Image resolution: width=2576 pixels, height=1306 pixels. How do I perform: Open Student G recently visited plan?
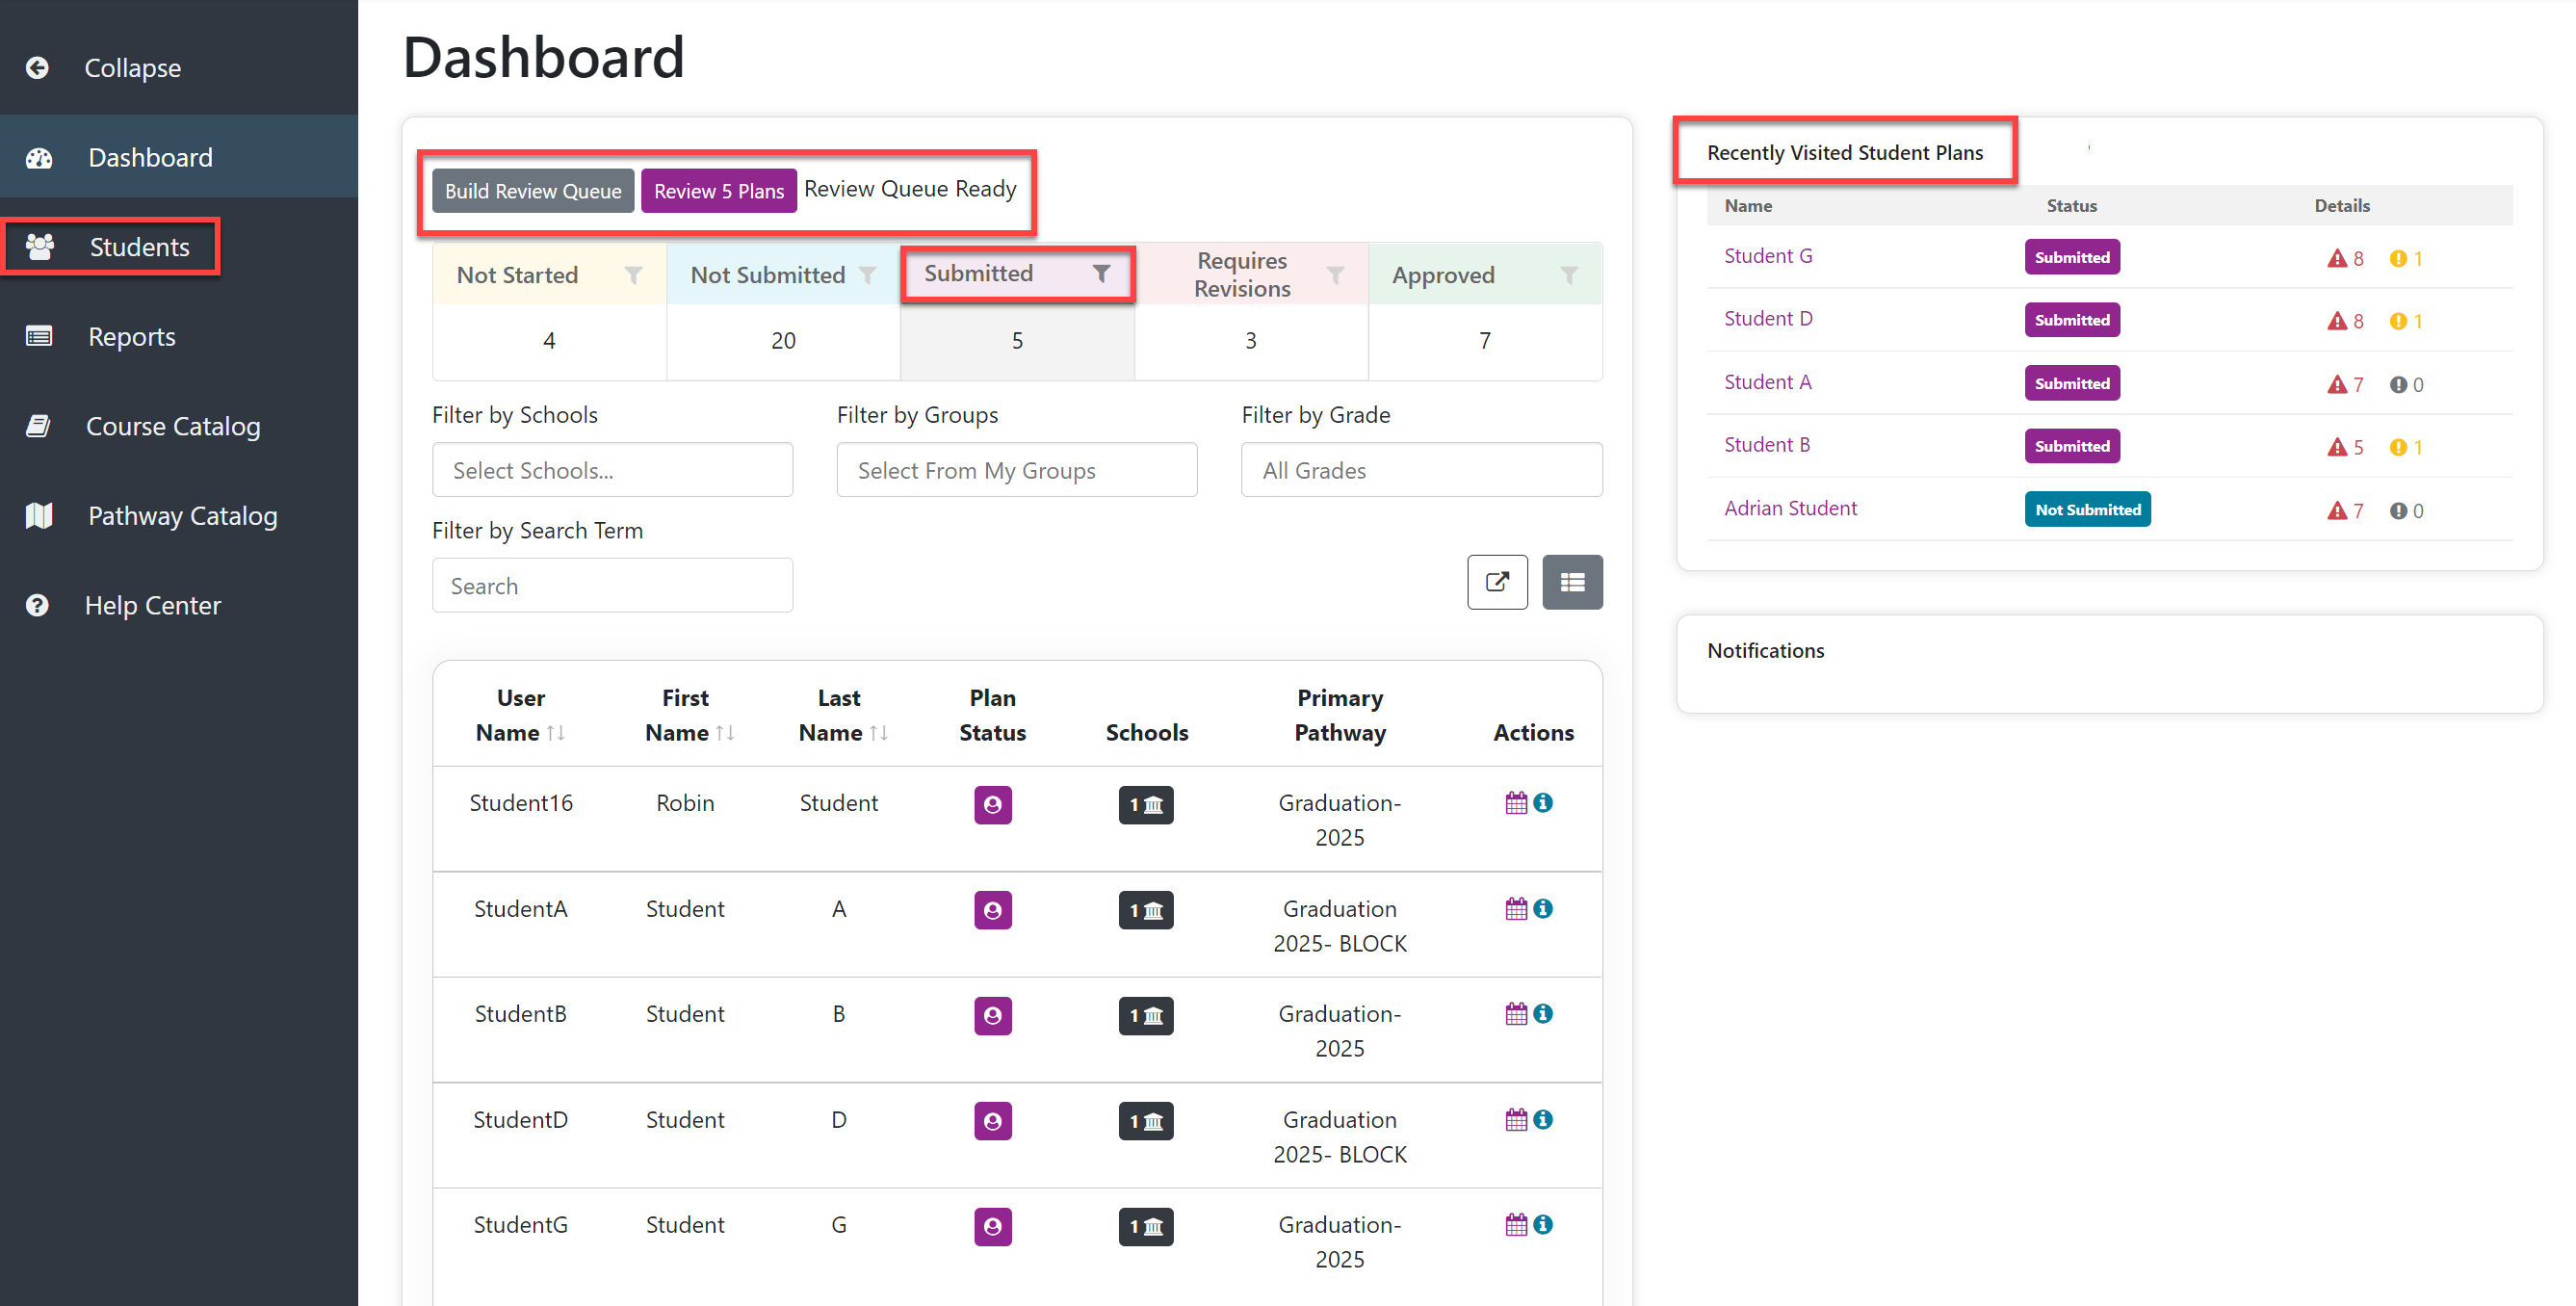(x=1768, y=256)
